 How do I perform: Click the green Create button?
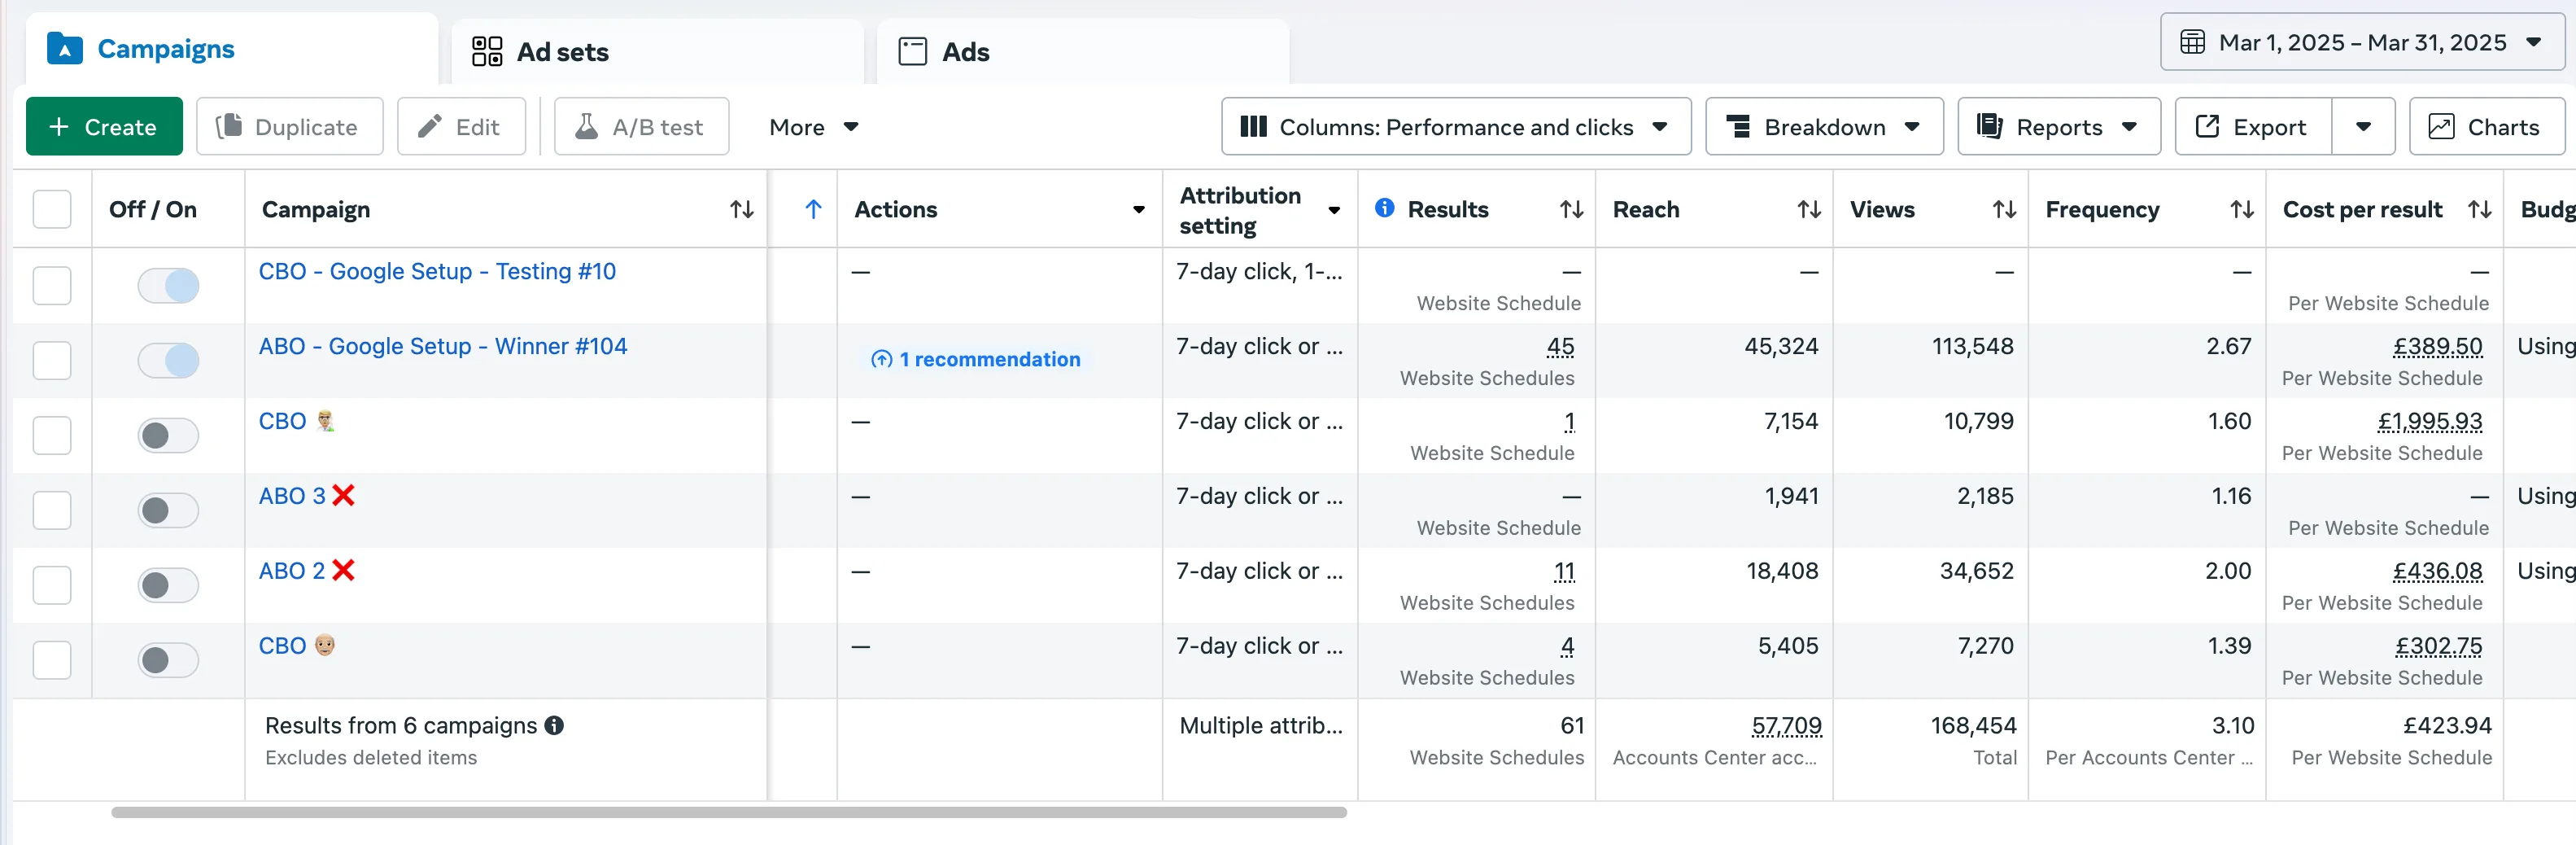pos(104,127)
